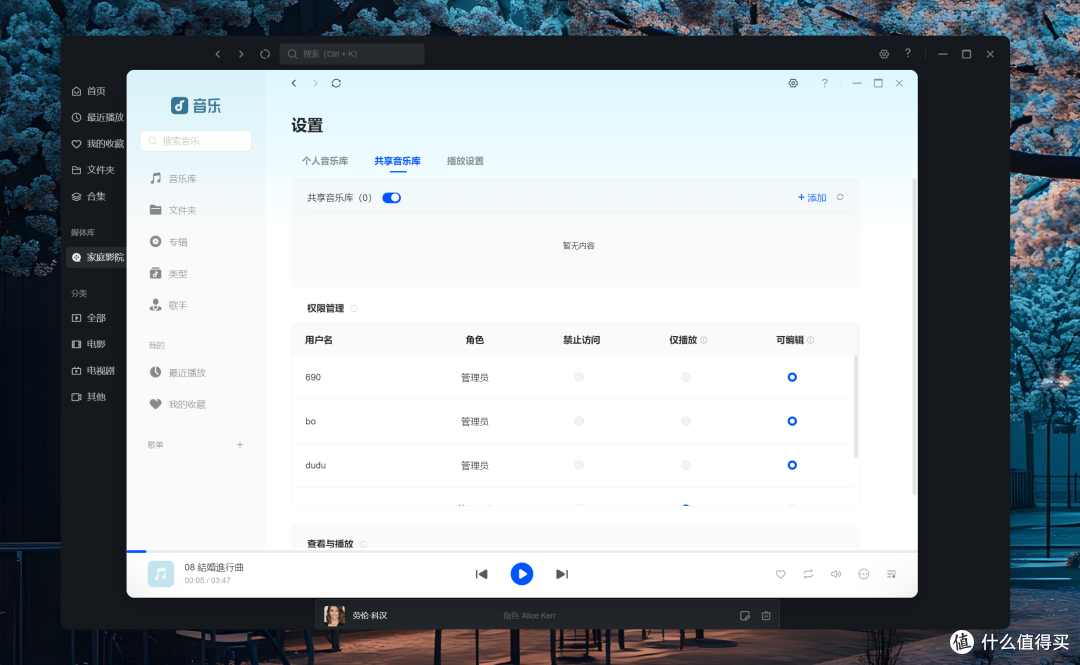
Task: Select 禁止访问 for user bo
Action: tap(579, 421)
